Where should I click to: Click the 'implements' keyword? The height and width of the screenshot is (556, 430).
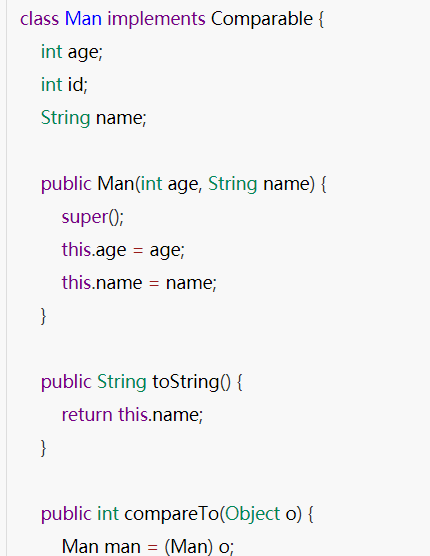coord(156,19)
